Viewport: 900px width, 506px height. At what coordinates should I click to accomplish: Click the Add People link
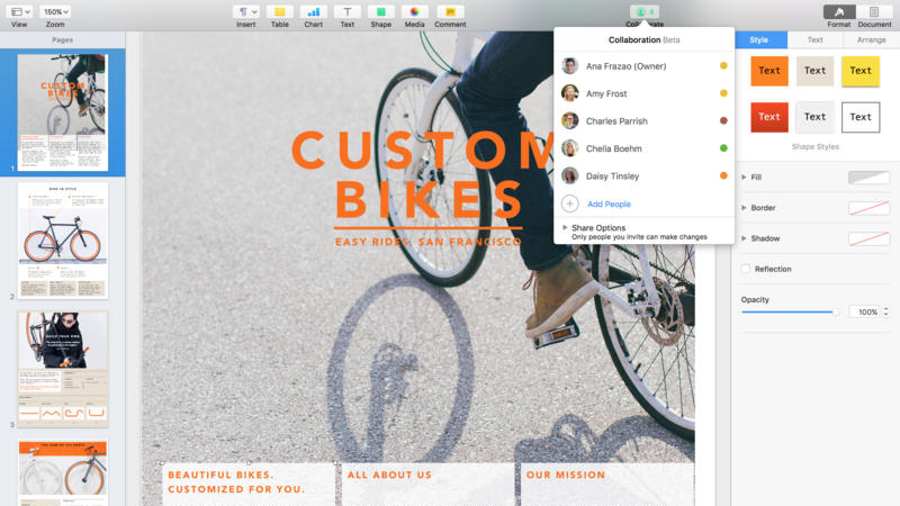[608, 204]
